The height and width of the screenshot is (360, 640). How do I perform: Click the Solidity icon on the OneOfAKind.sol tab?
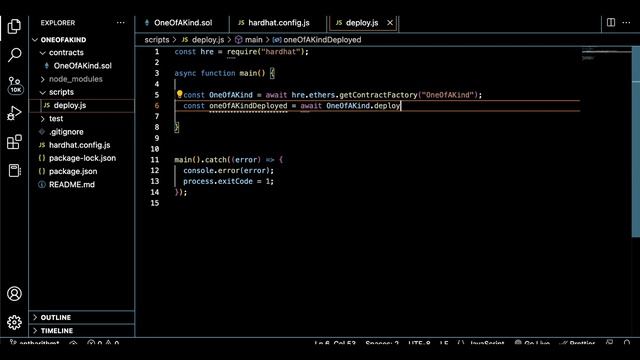[147, 23]
